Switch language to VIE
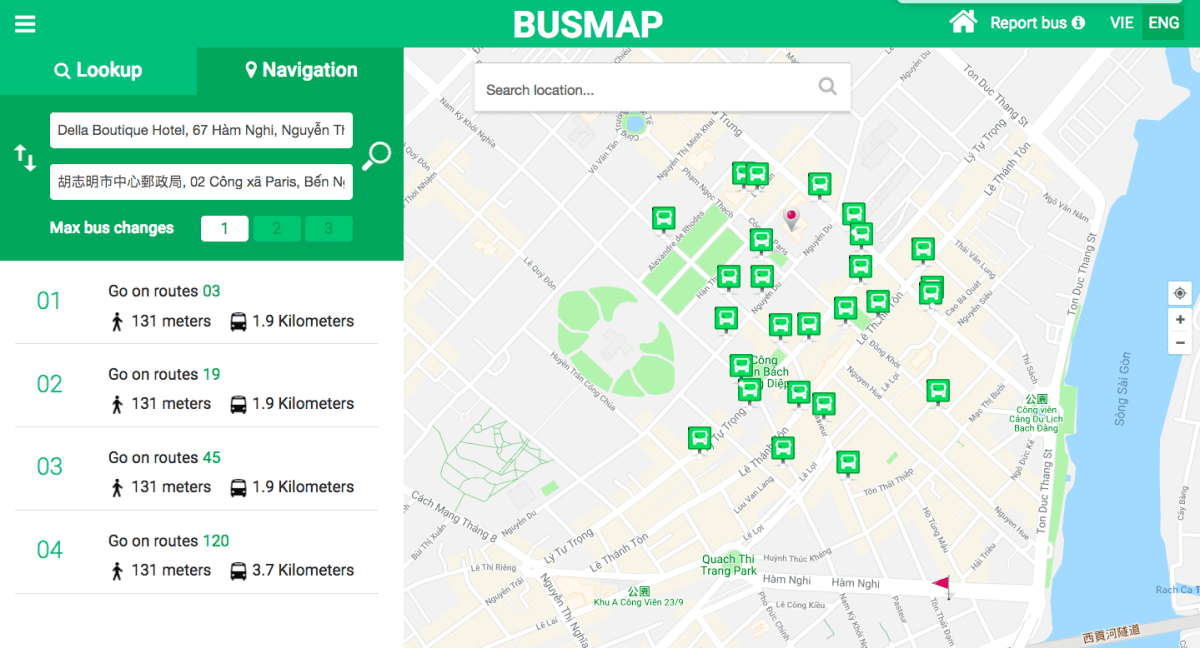The image size is (1200, 648). (x=1121, y=23)
